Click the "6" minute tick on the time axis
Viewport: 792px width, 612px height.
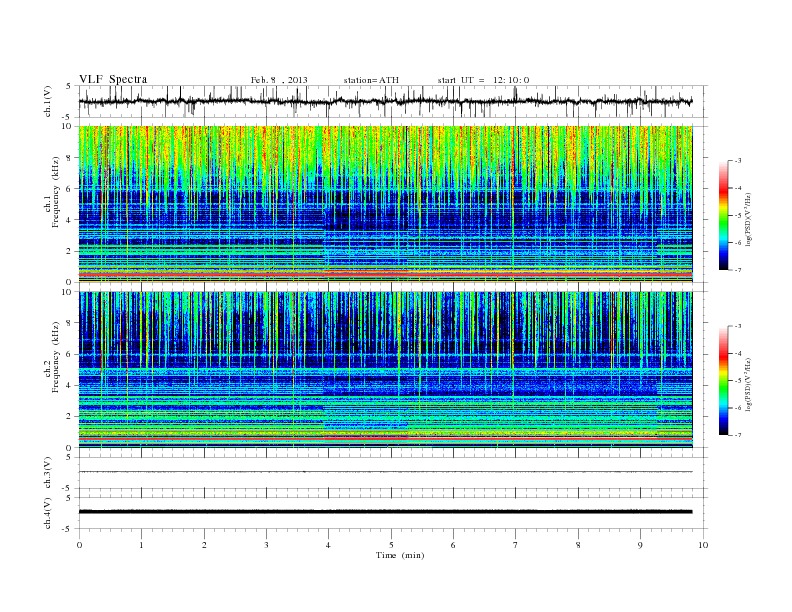point(454,545)
